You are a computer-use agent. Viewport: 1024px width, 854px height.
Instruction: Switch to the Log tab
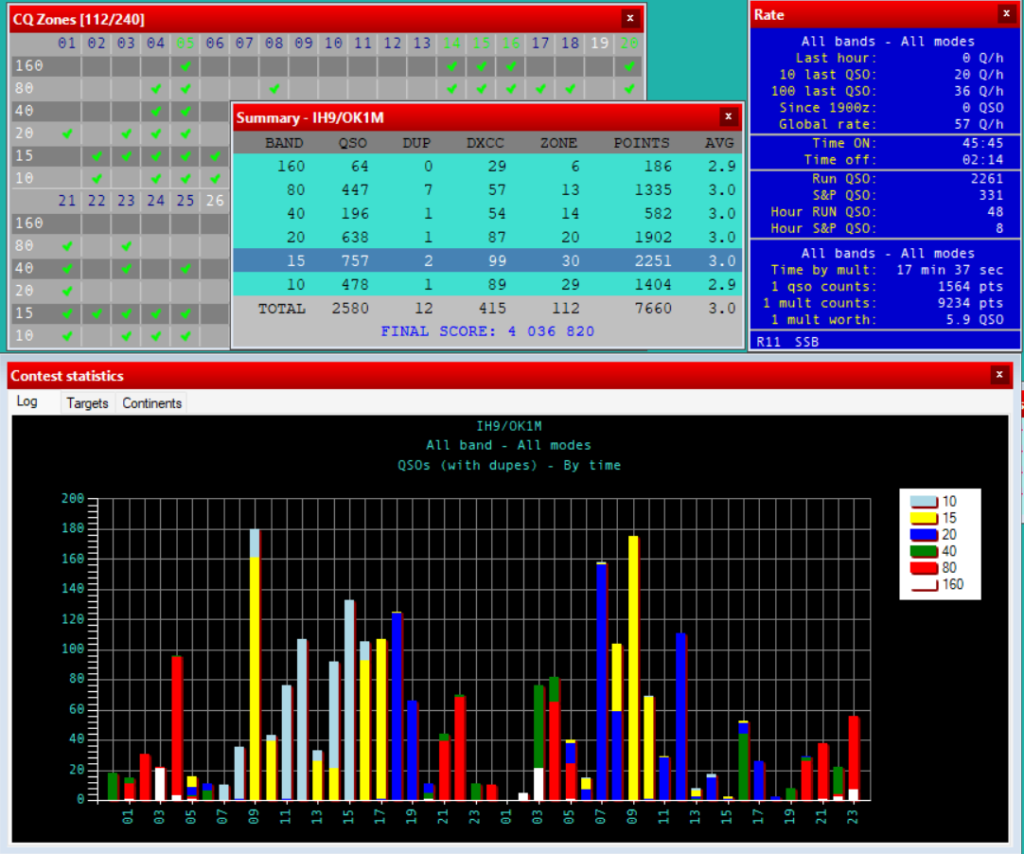click(x=27, y=402)
